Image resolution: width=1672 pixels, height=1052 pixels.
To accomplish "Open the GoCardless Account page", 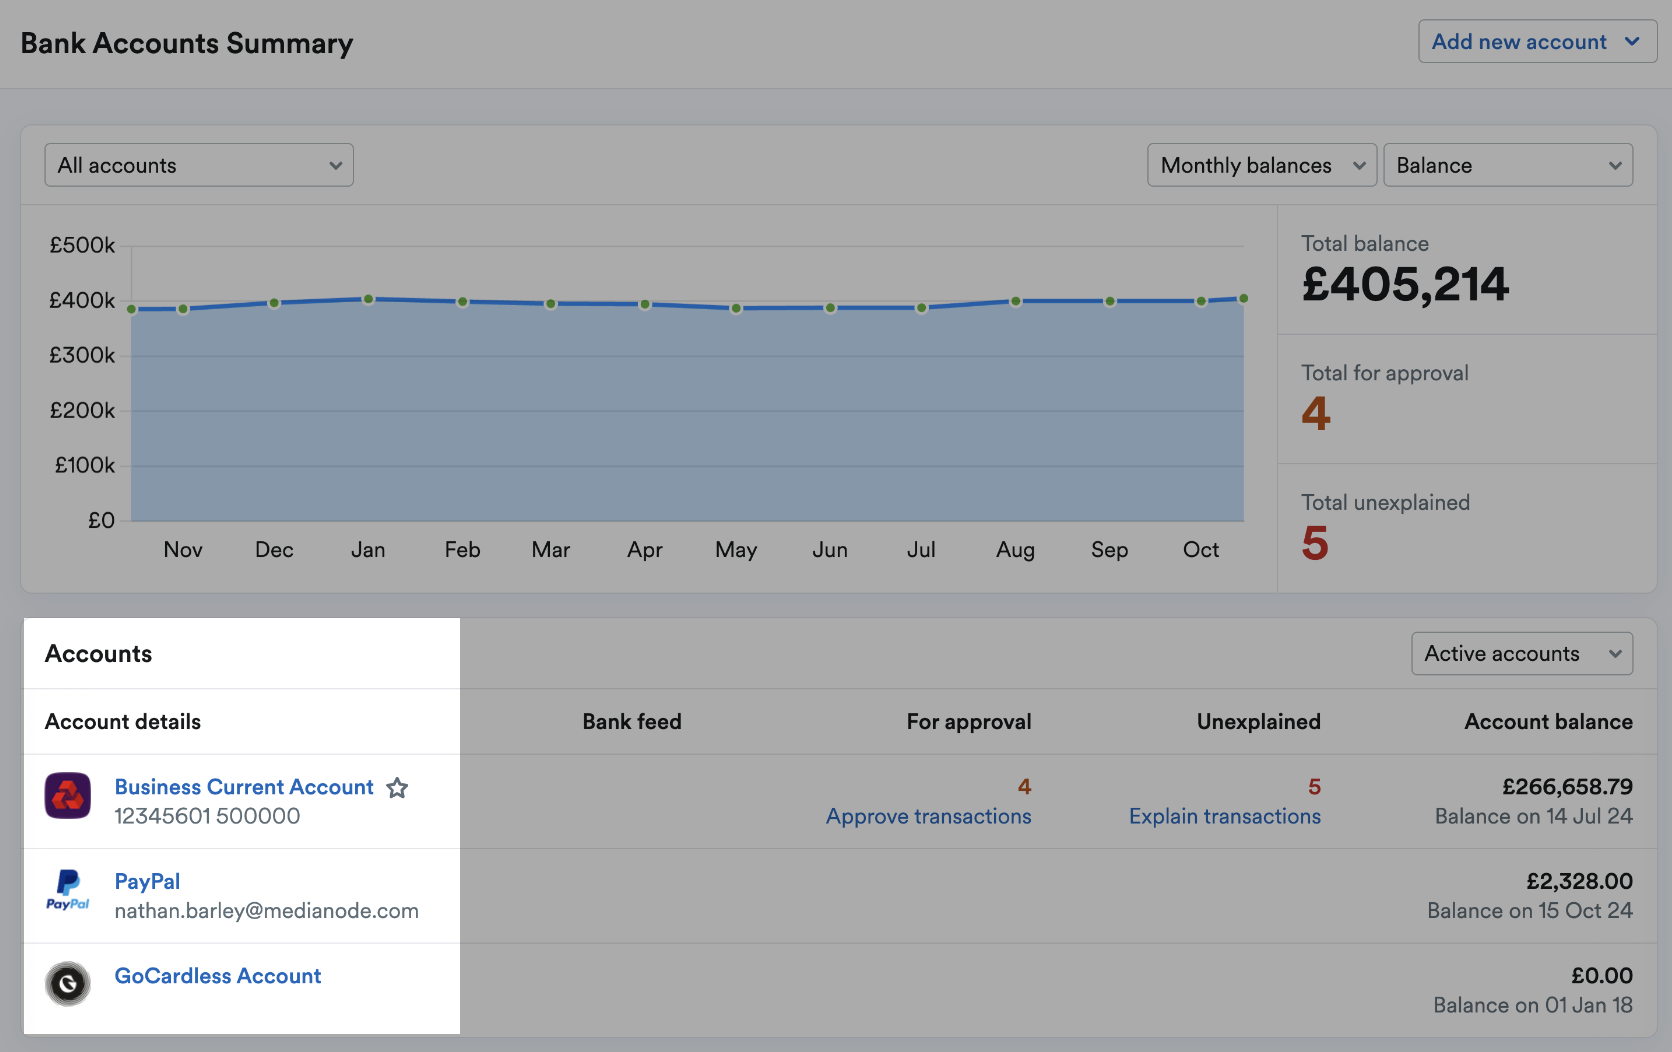I will [x=218, y=975].
